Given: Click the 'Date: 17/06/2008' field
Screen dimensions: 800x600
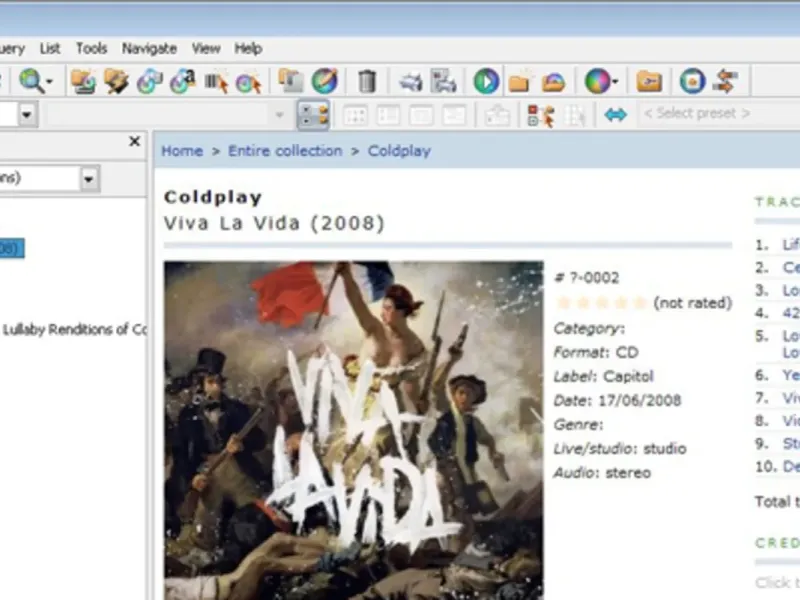Looking at the screenshot, I should click(x=617, y=401).
